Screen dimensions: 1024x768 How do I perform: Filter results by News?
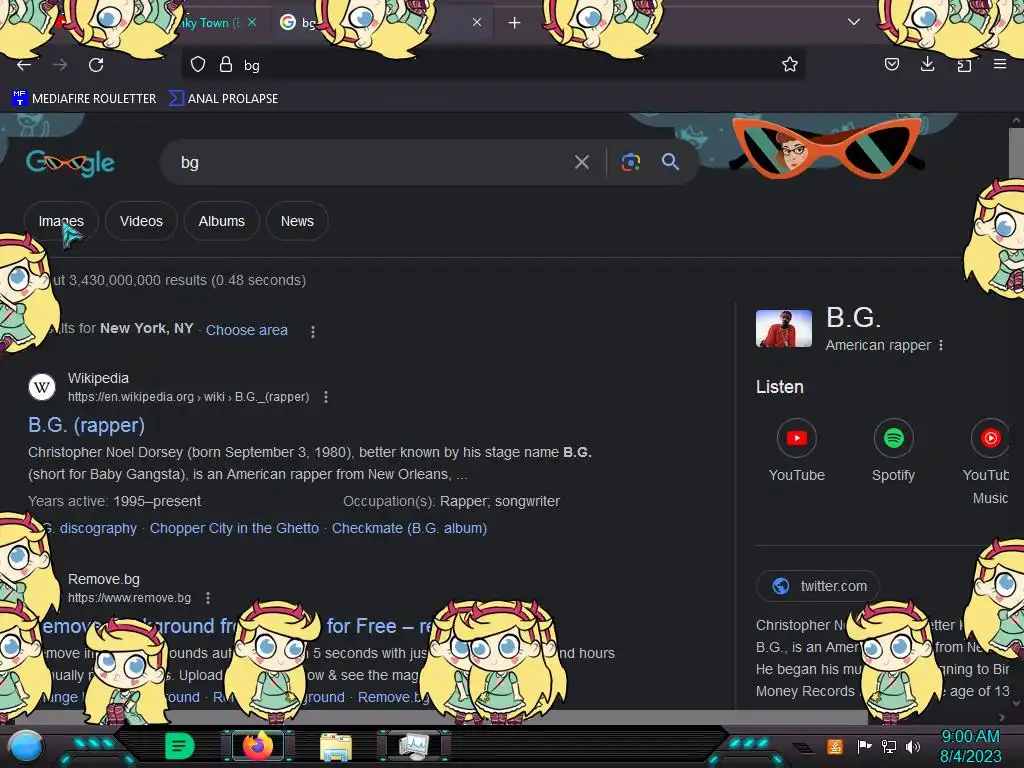coord(297,221)
